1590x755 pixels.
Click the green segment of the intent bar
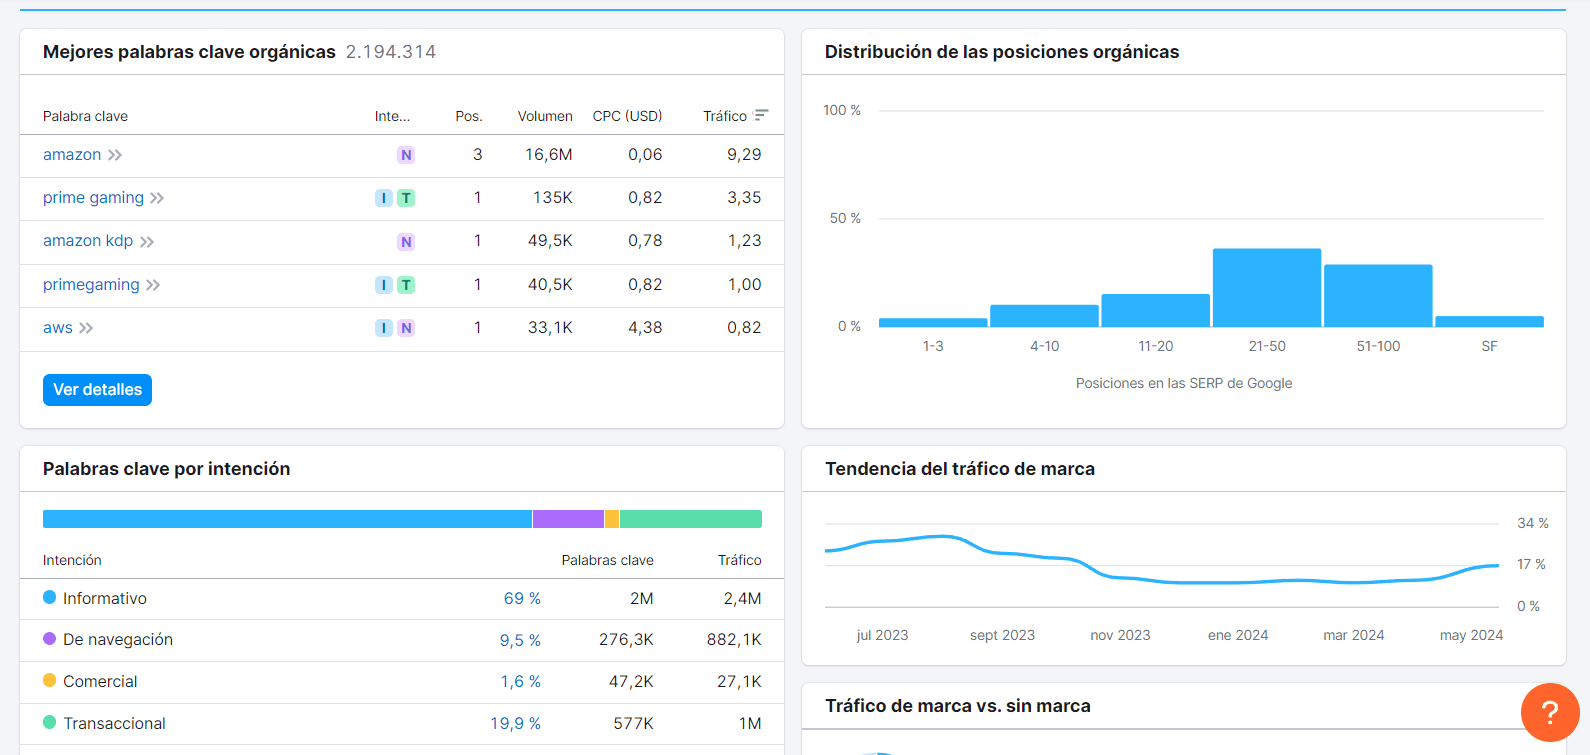point(691,519)
